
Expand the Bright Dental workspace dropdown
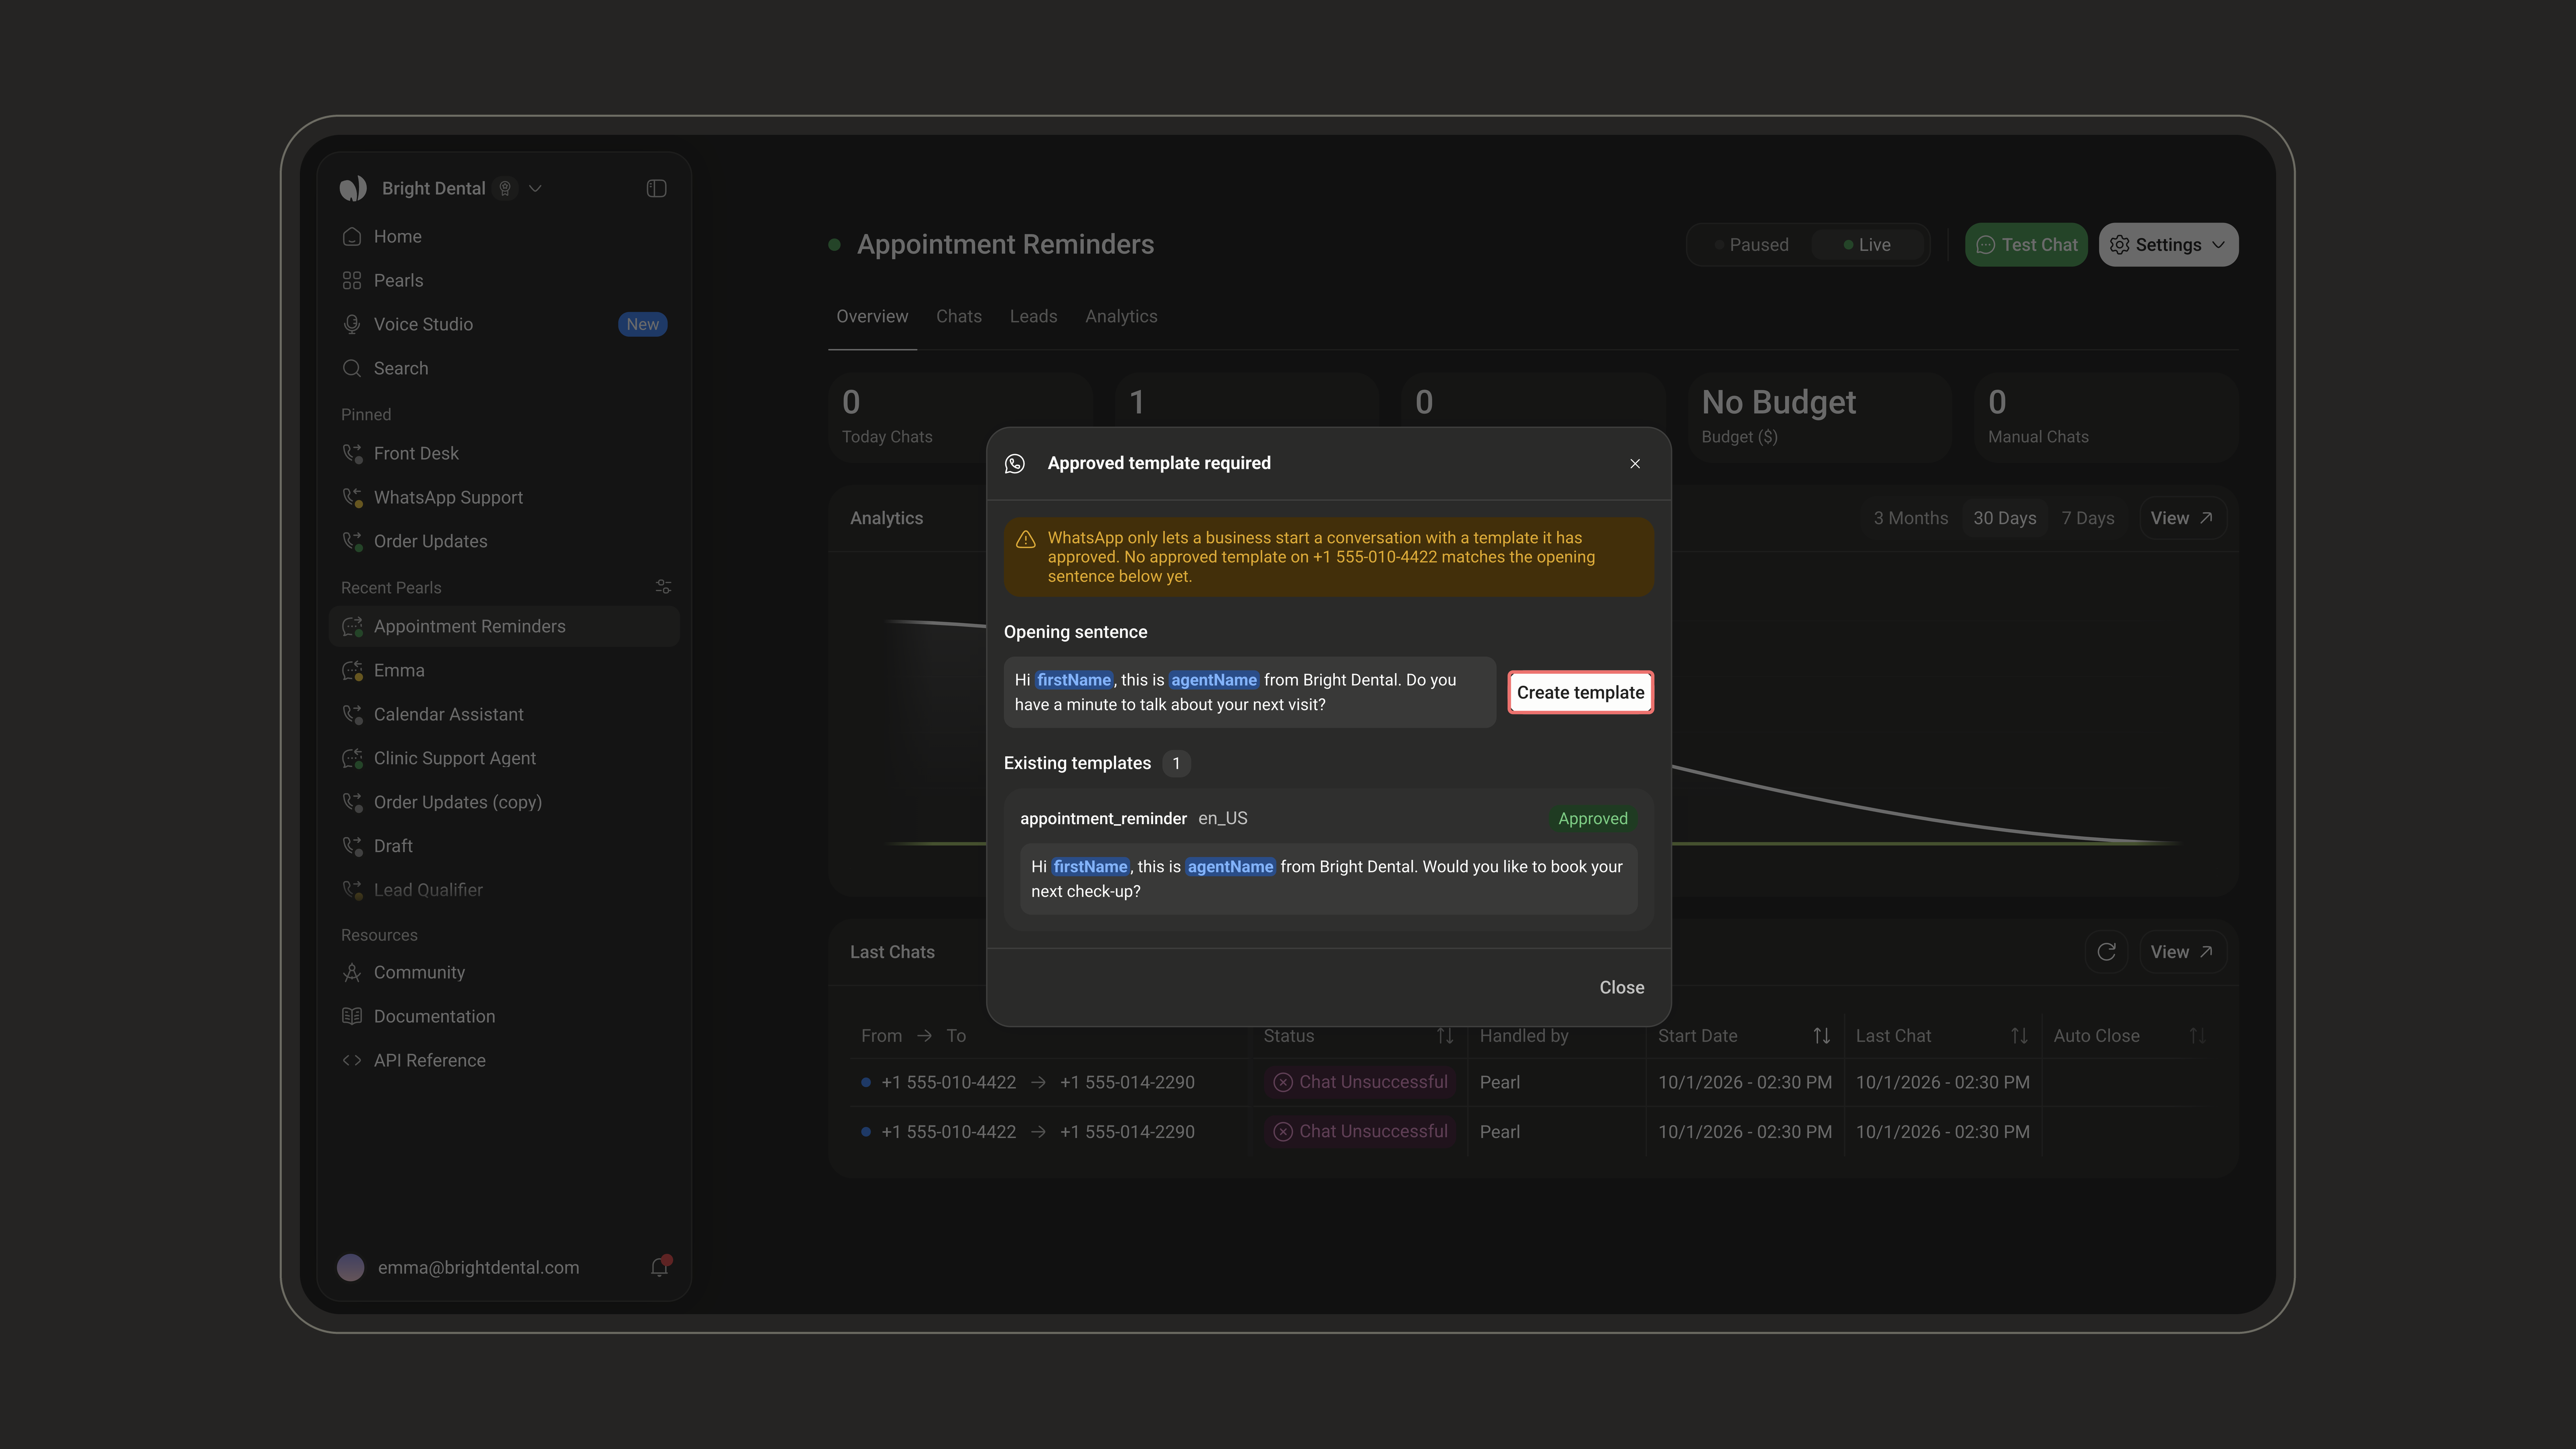(x=535, y=188)
